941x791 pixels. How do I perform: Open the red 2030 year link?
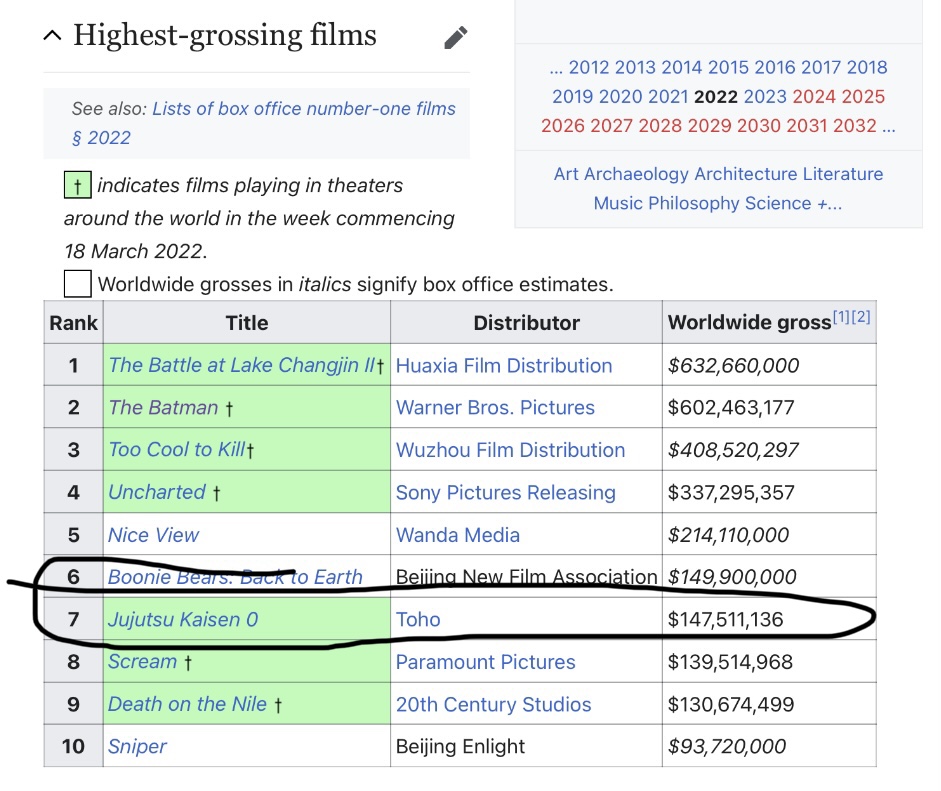tap(759, 125)
